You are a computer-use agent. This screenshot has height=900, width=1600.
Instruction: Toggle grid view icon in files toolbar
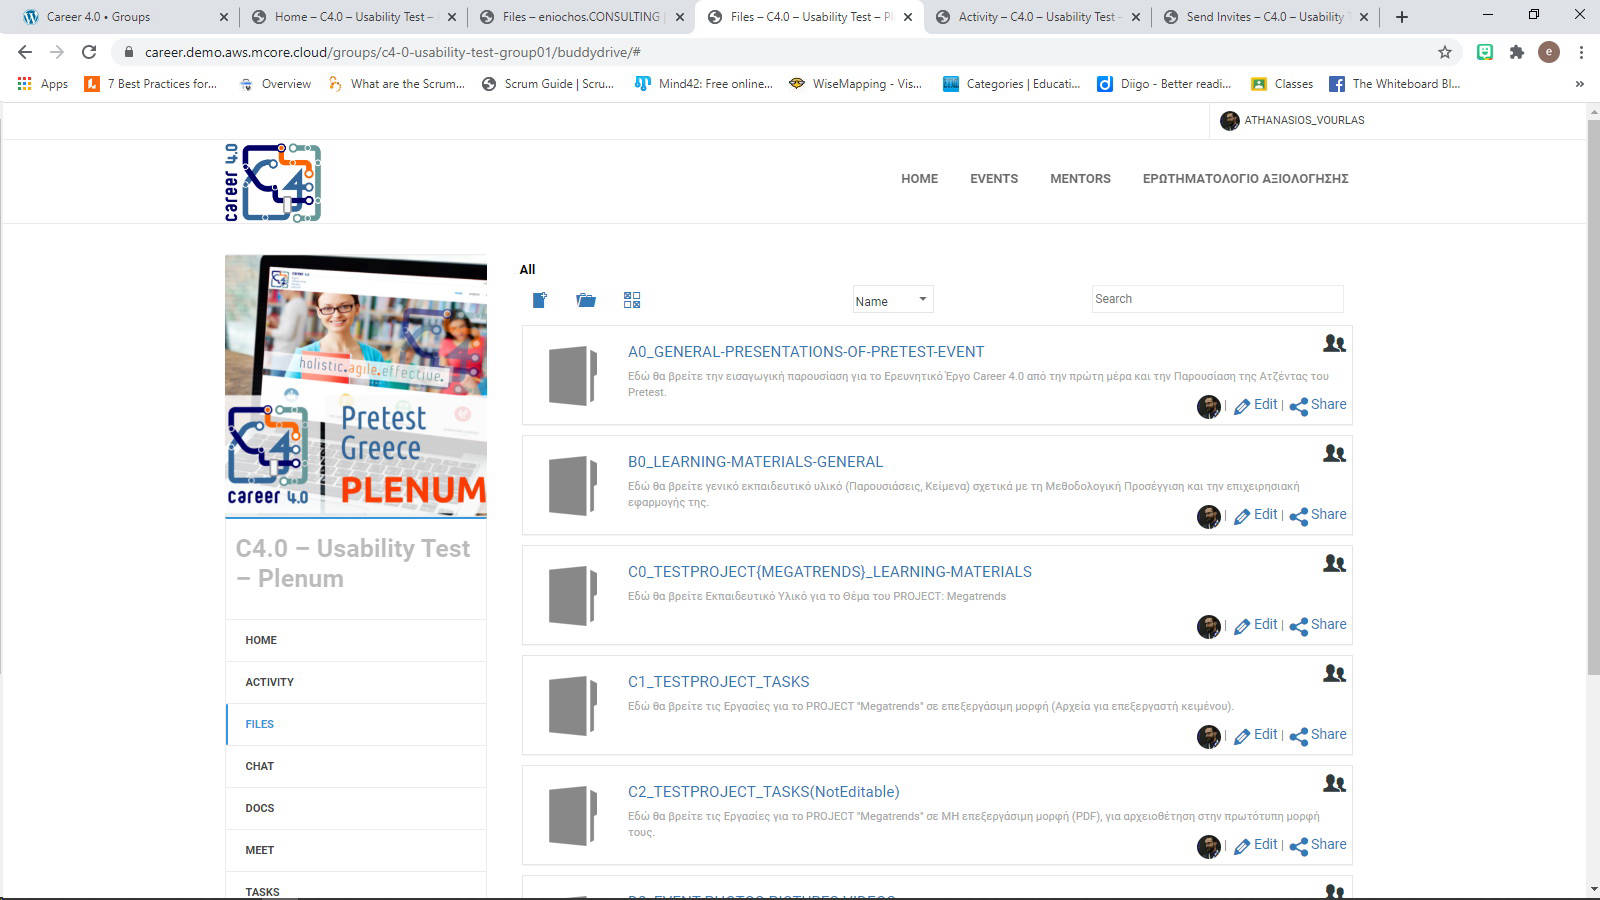tap(632, 300)
